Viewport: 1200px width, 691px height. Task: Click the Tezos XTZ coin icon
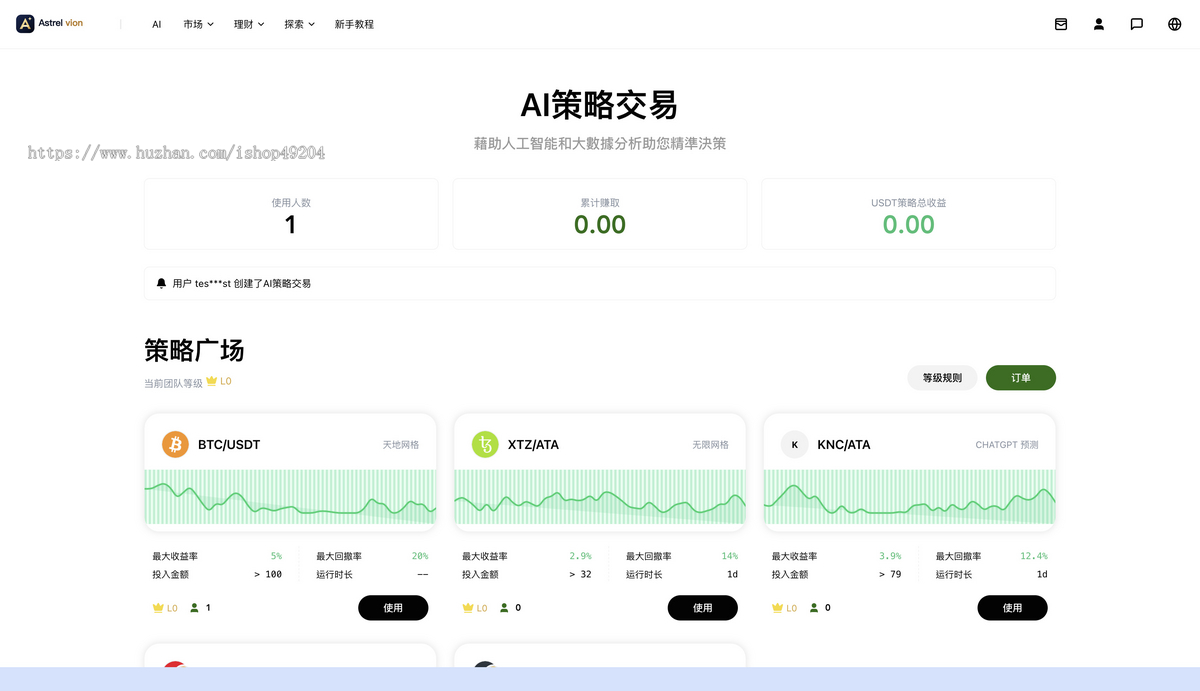point(485,444)
